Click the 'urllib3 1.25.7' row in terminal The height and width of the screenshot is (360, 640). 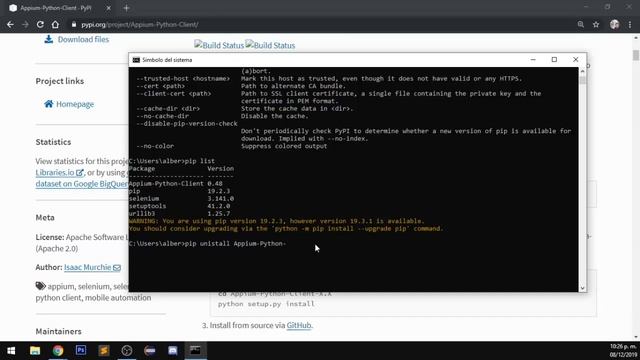coord(180,213)
